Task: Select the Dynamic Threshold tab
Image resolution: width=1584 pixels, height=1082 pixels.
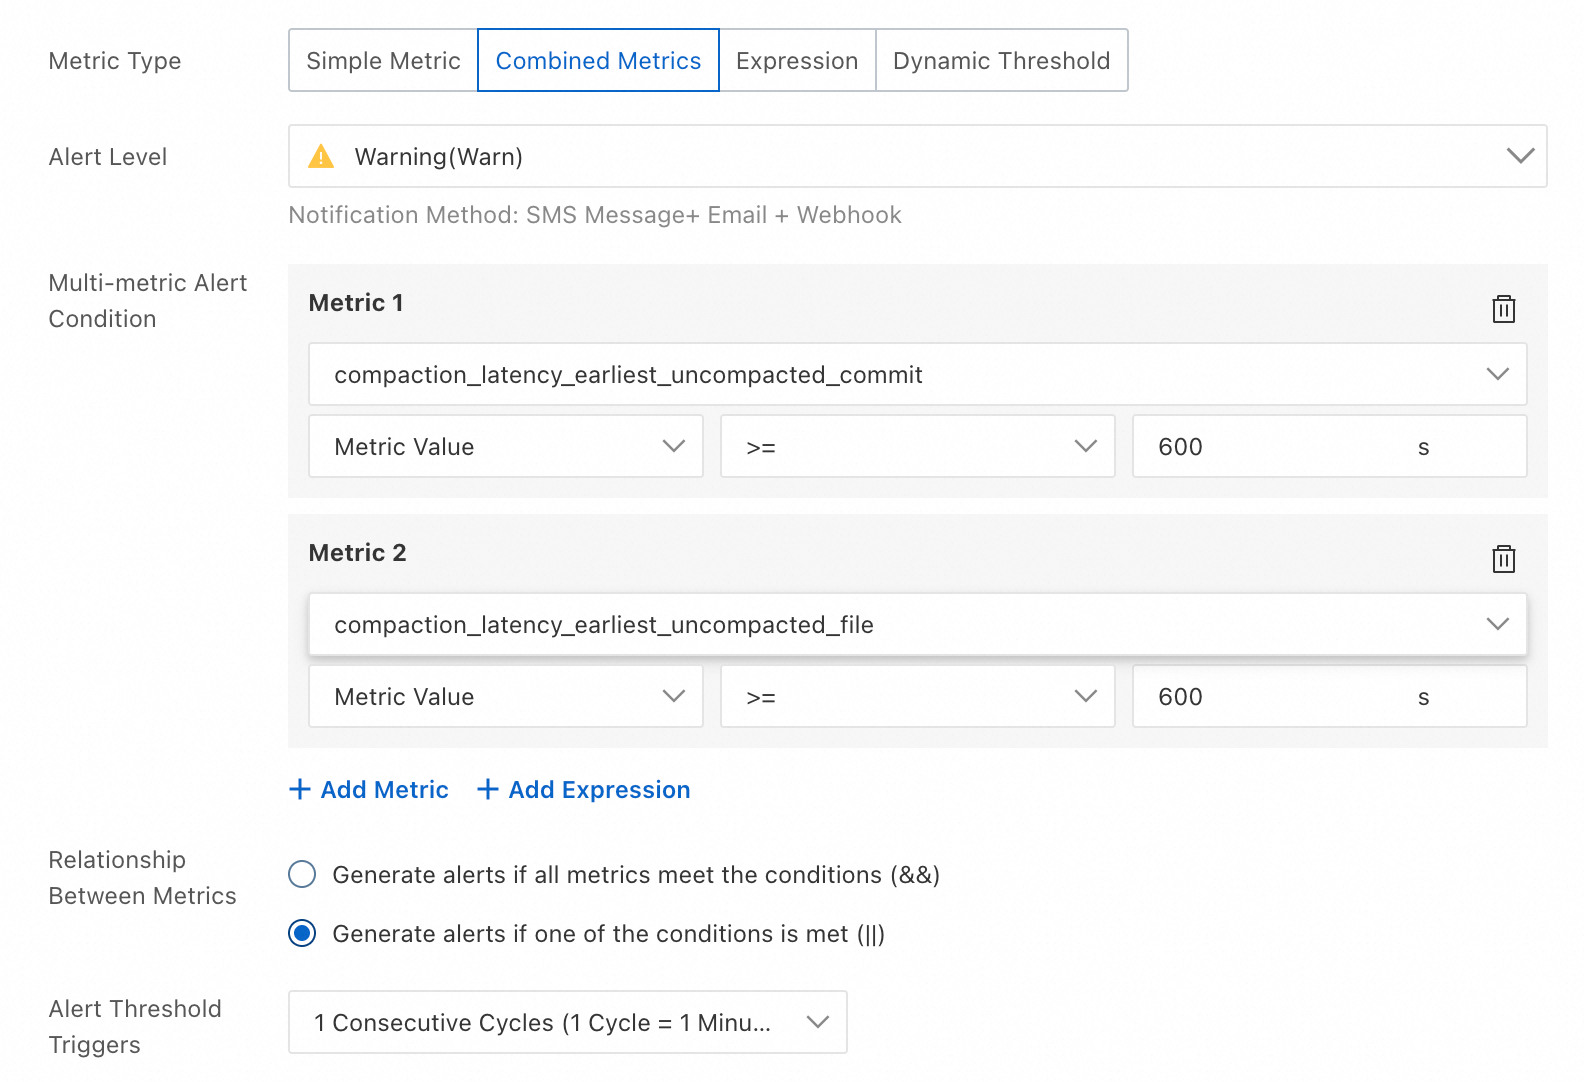Action: (1001, 61)
